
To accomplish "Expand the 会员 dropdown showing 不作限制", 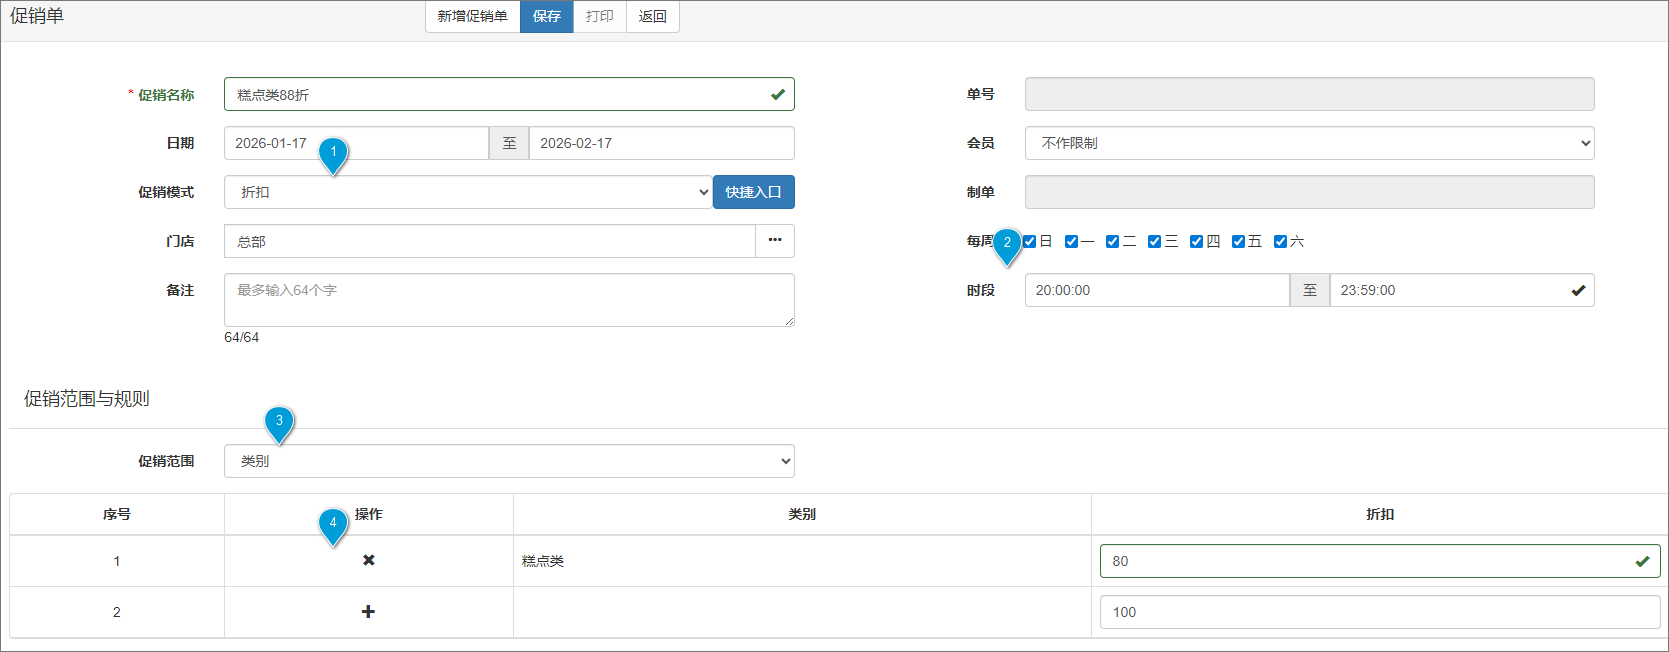I will [1309, 143].
